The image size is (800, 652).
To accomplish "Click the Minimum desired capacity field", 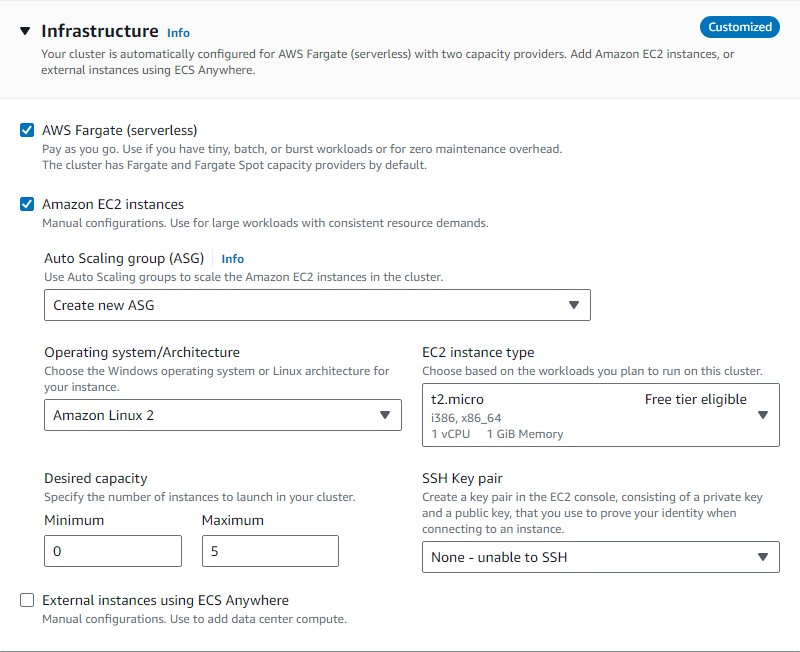I will [110, 550].
